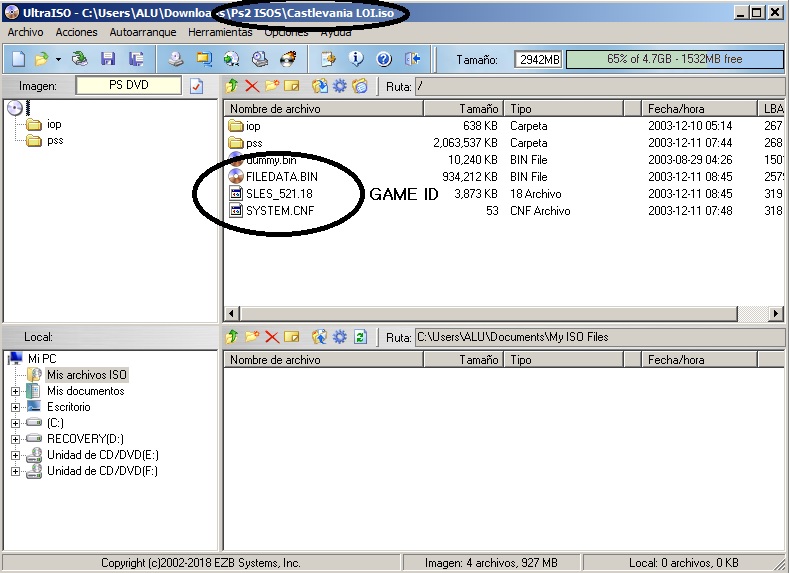This screenshot has height=573, width=789.
Task: Click the red X delete icon in image pane
Action: [x=251, y=86]
